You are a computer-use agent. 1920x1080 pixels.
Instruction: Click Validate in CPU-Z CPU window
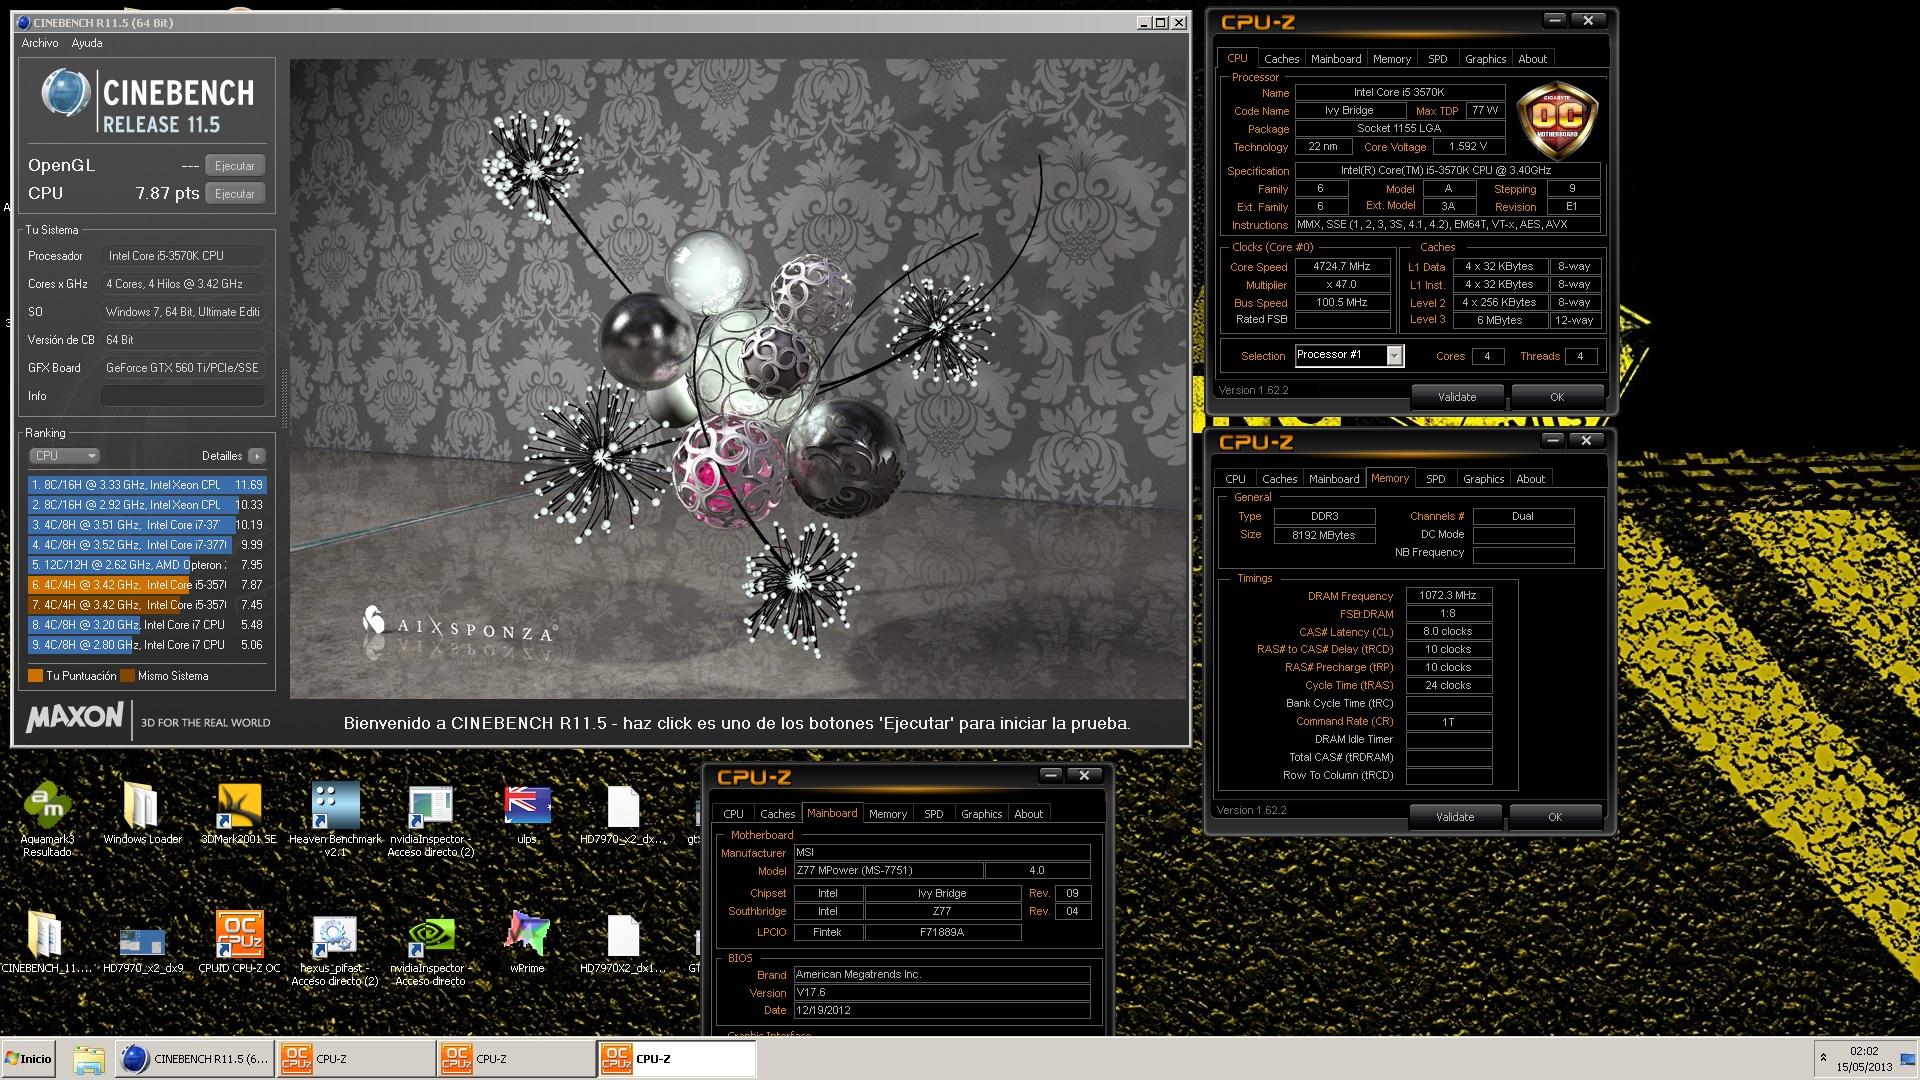pyautogui.click(x=1457, y=397)
